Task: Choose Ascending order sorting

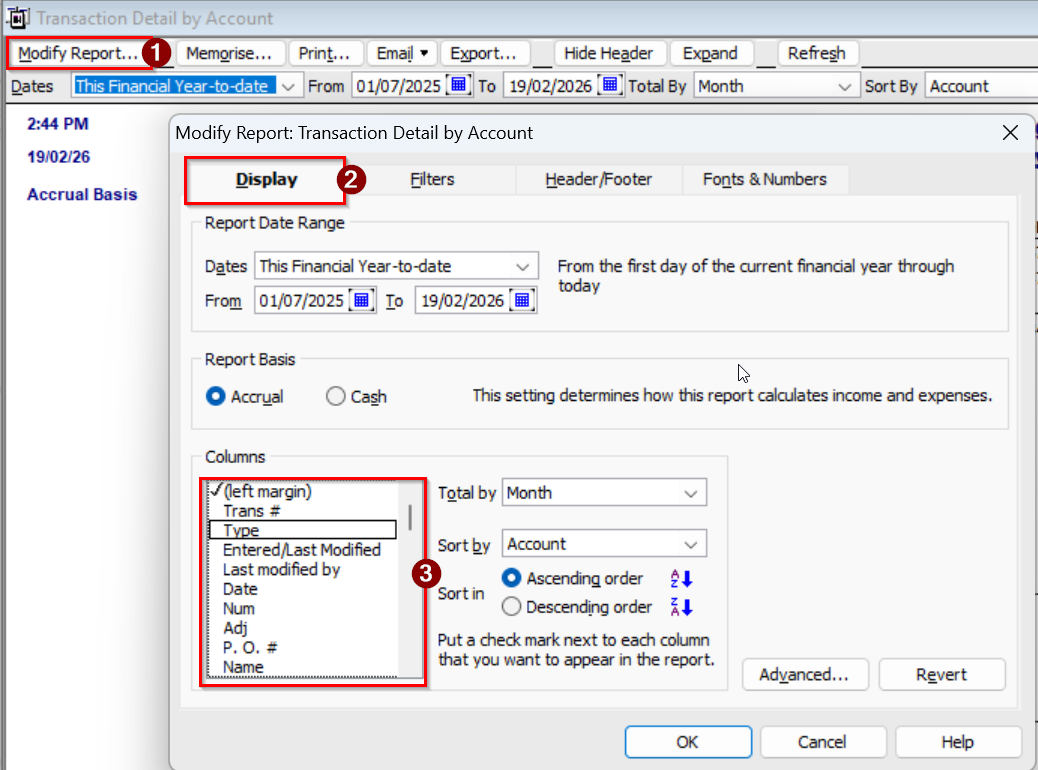Action: [511, 578]
